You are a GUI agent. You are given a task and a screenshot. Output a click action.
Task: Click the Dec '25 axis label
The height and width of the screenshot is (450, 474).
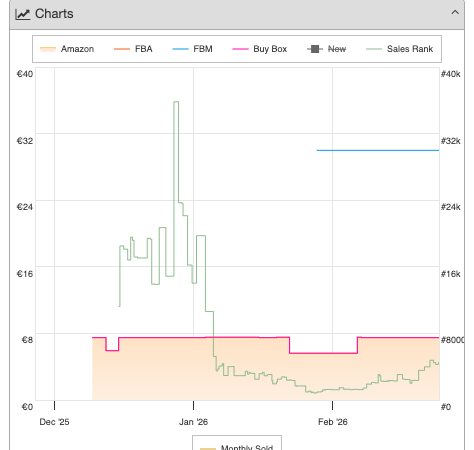pyautogui.click(x=54, y=422)
